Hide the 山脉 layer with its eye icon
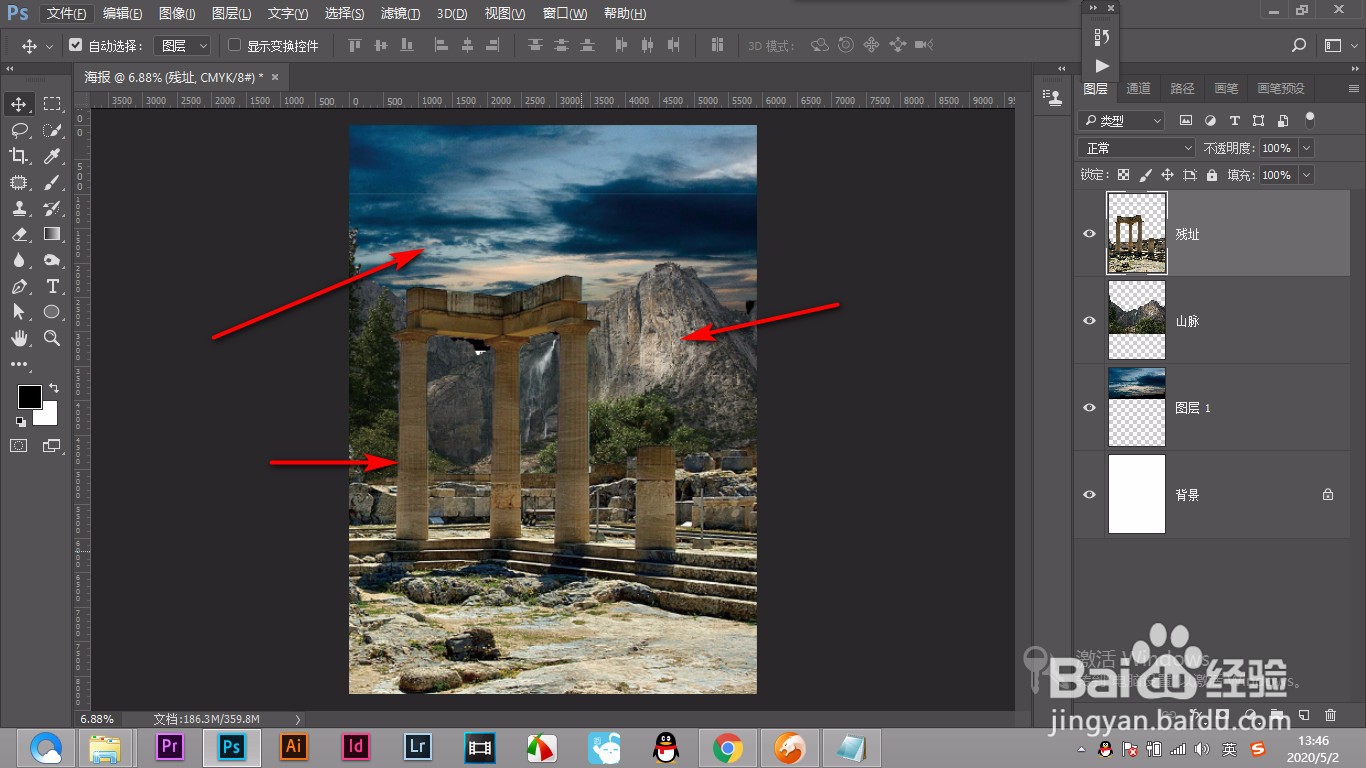The image size is (1366, 768). [x=1090, y=321]
